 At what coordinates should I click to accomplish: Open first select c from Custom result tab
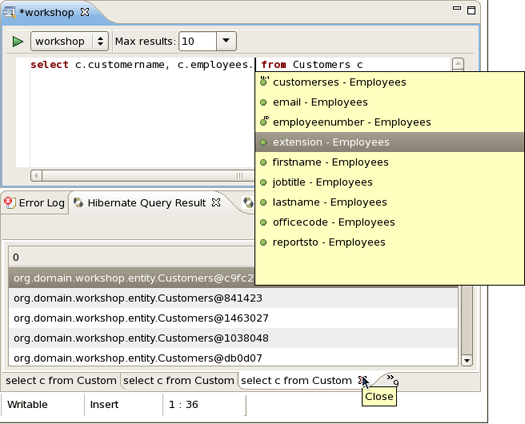coord(61,381)
